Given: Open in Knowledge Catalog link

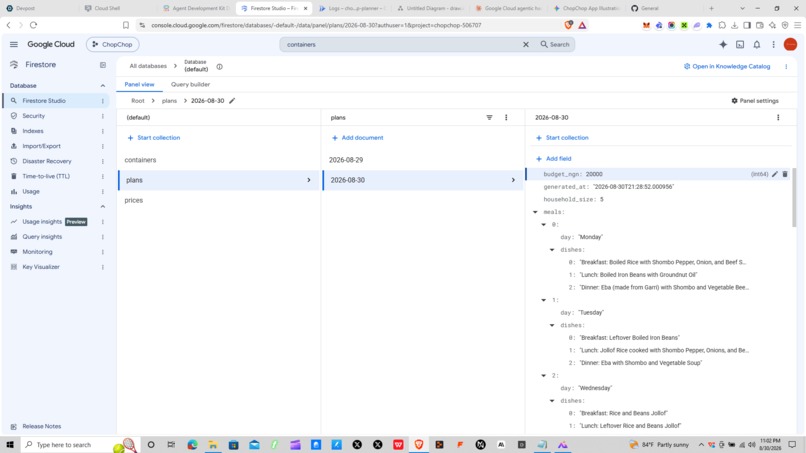Looking at the screenshot, I should (727, 66).
